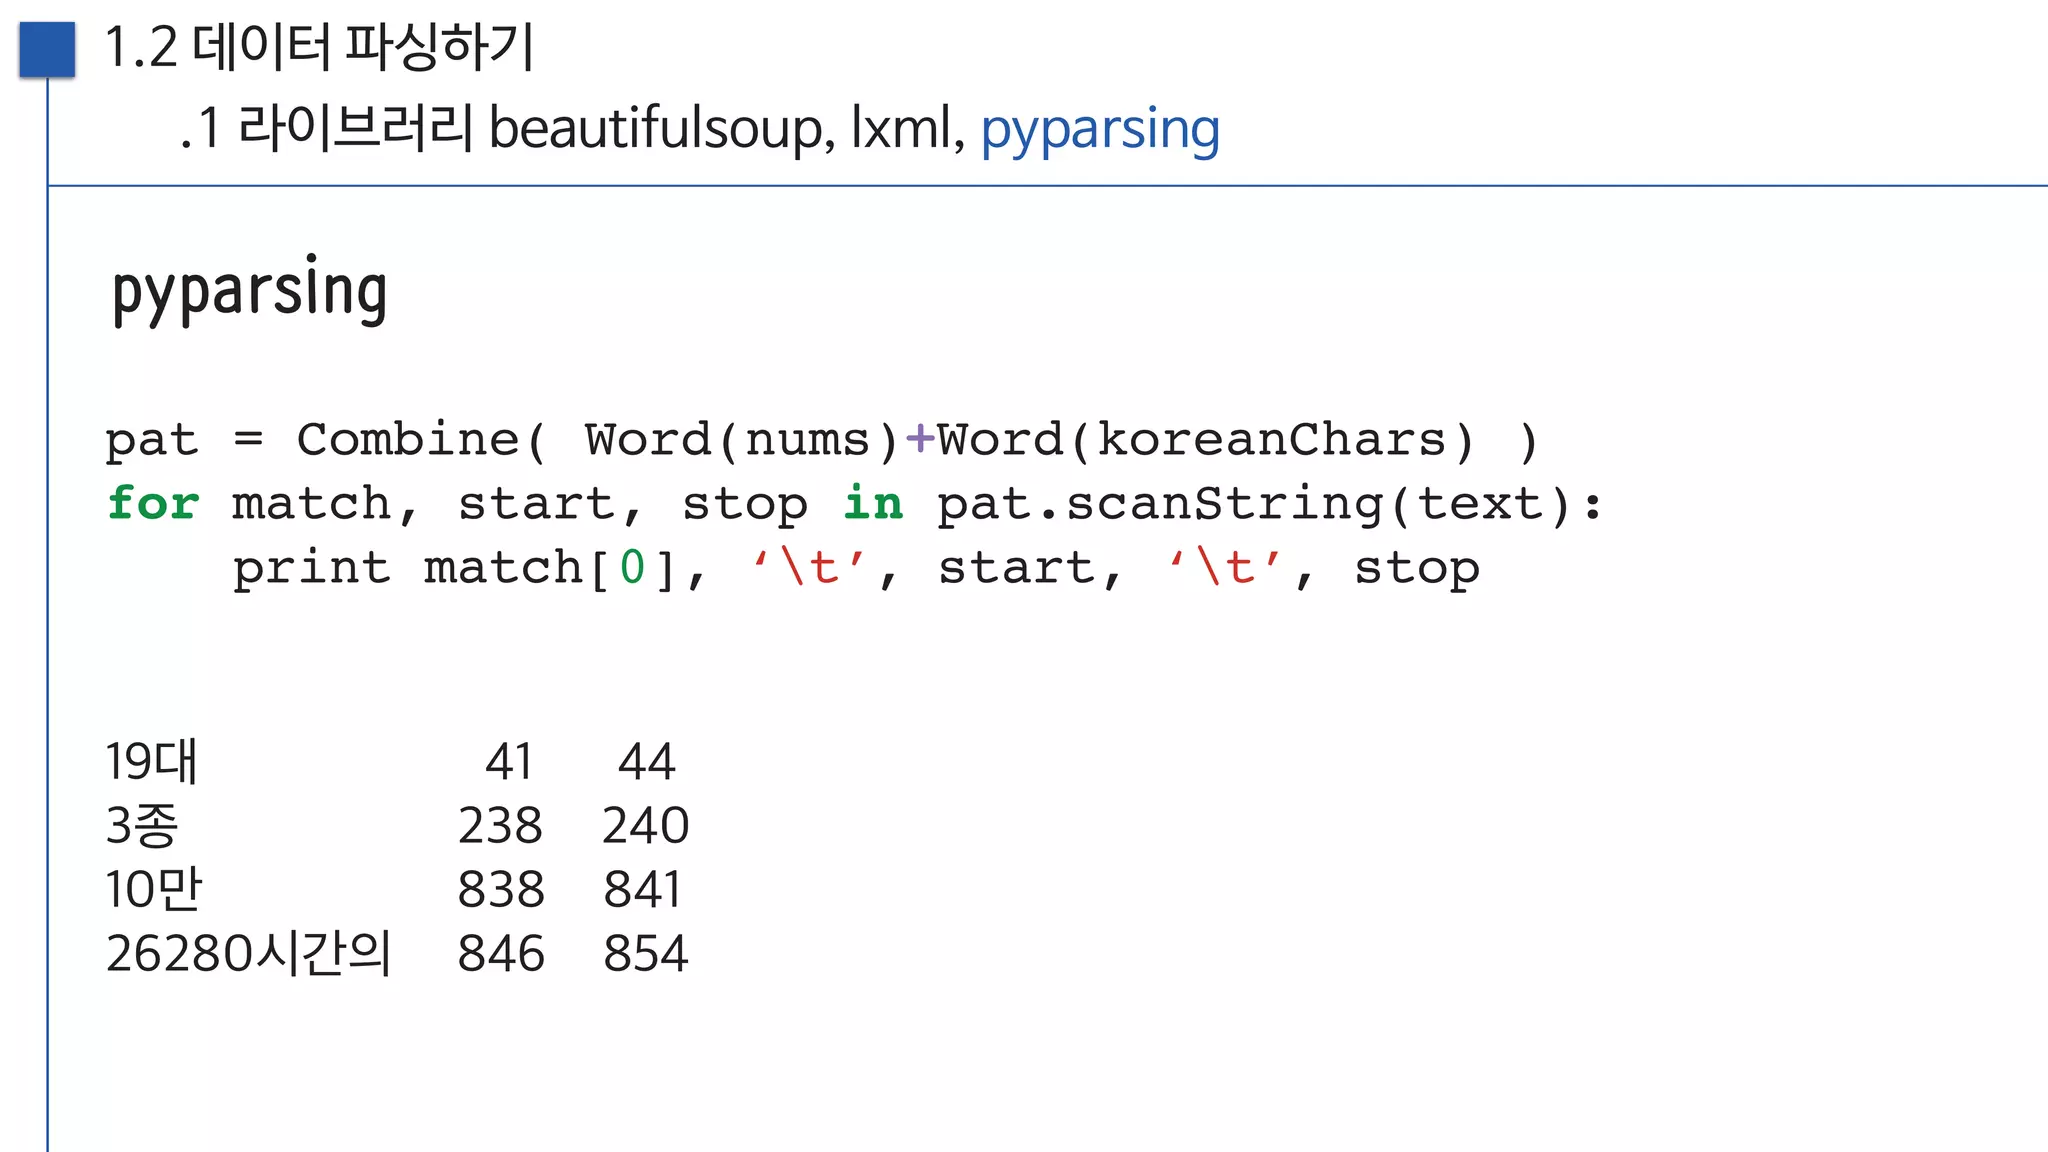Click output value '19대'
Screen dimensions: 2048x1152
click(x=152, y=761)
